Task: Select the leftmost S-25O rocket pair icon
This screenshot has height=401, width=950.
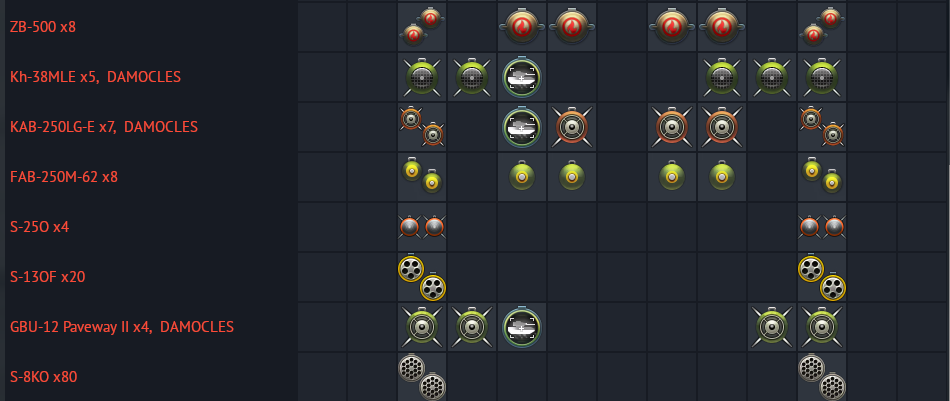Action: [422, 227]
